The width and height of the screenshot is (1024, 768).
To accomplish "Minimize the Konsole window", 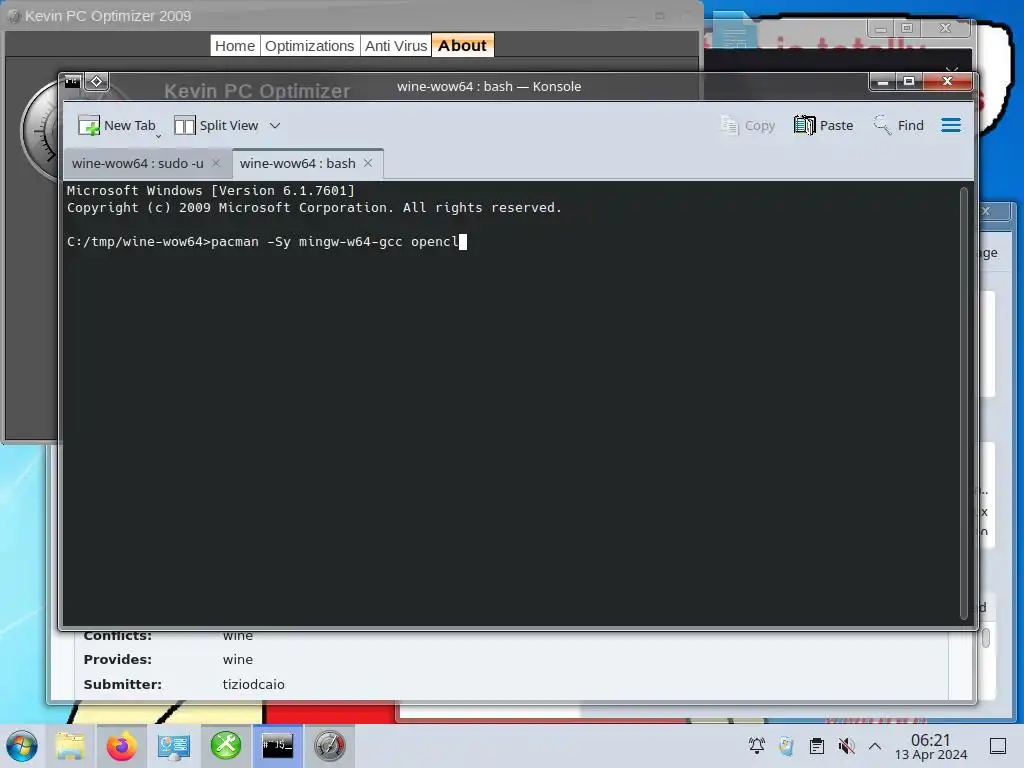I will (x=883, y=82).
